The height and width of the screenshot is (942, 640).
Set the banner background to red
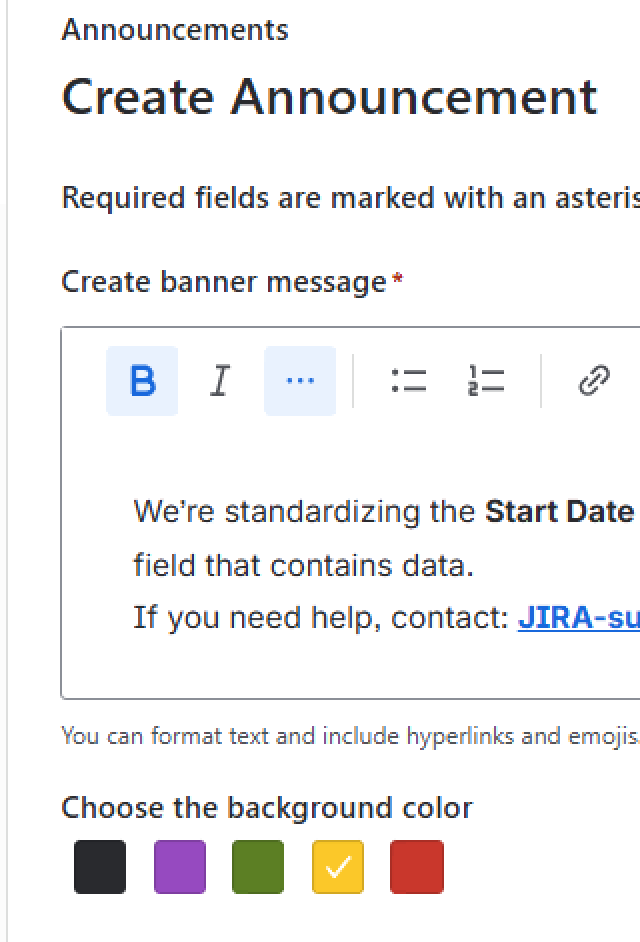coord(417,866)
